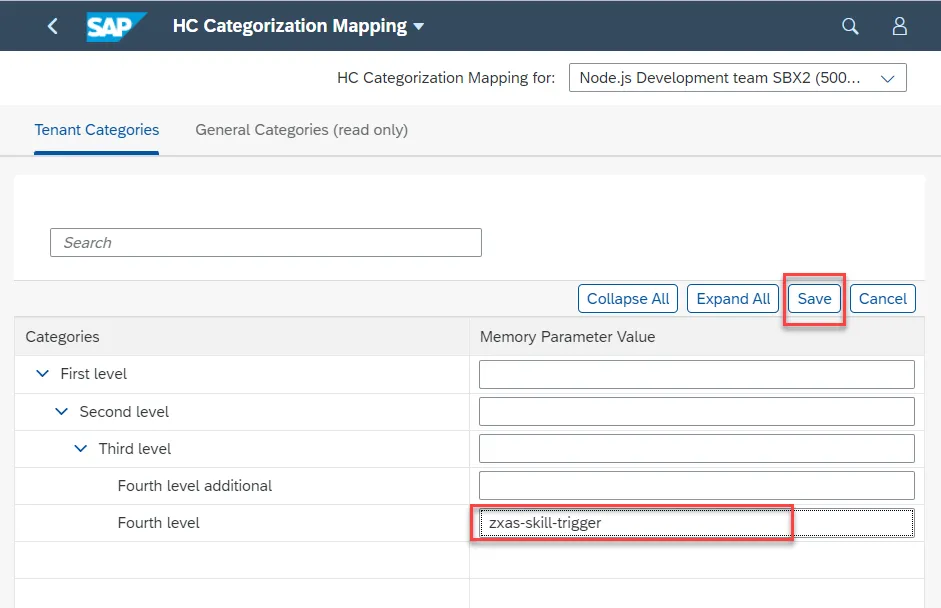941x608 pixels.
Task: Open the user profile icon
Action: [x=899, y=26]
